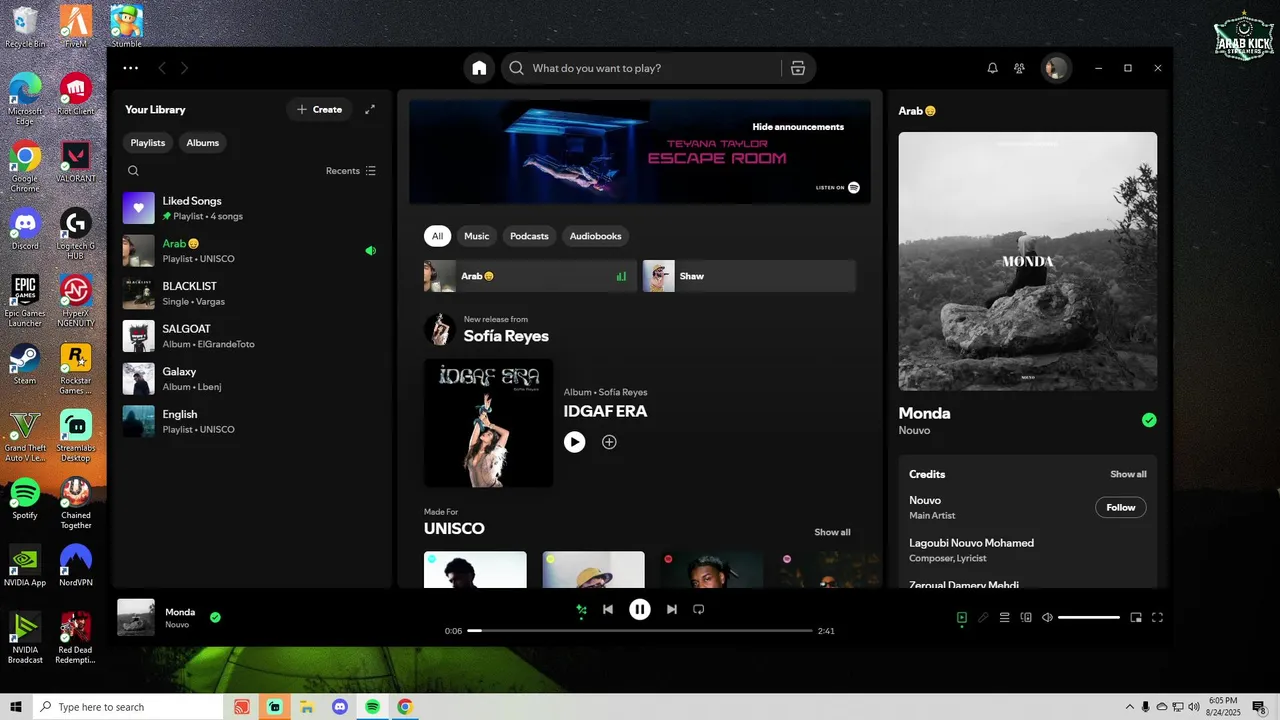The image size is (1280, 720).
Task: Open the Shaw shortcut card
Action: coord(749,276)
